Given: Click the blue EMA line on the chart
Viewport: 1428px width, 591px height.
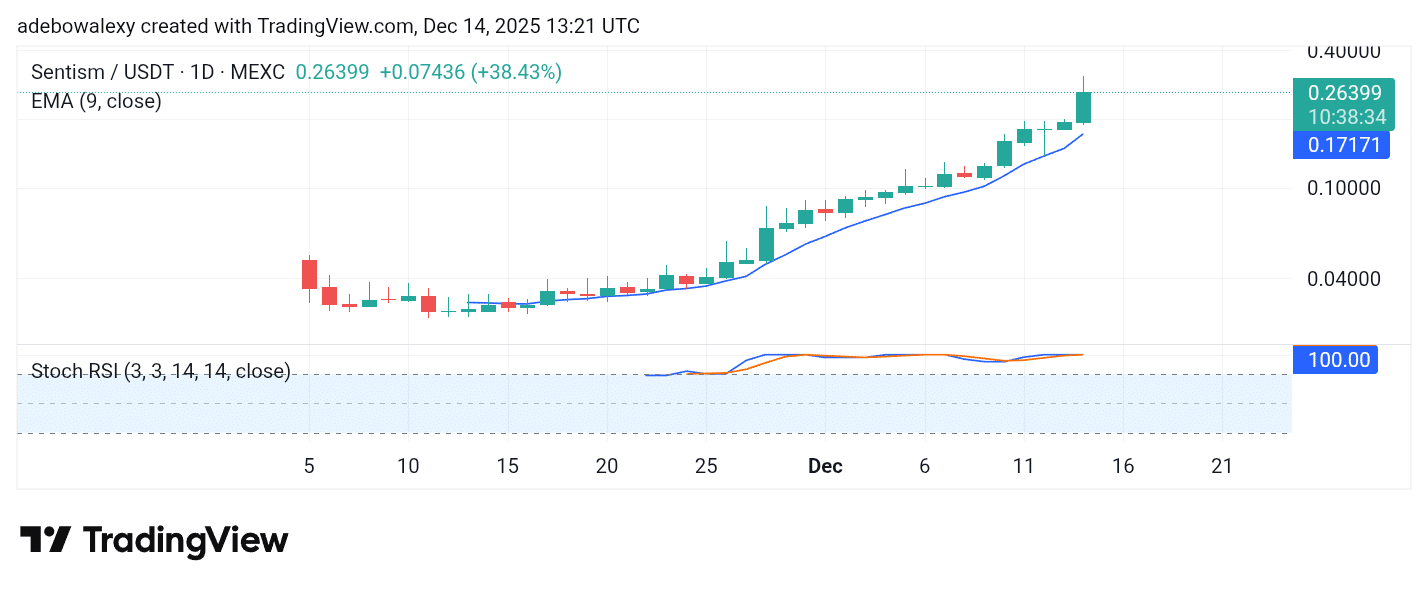Looking at the screenshot, I should [x=950, y=200].
